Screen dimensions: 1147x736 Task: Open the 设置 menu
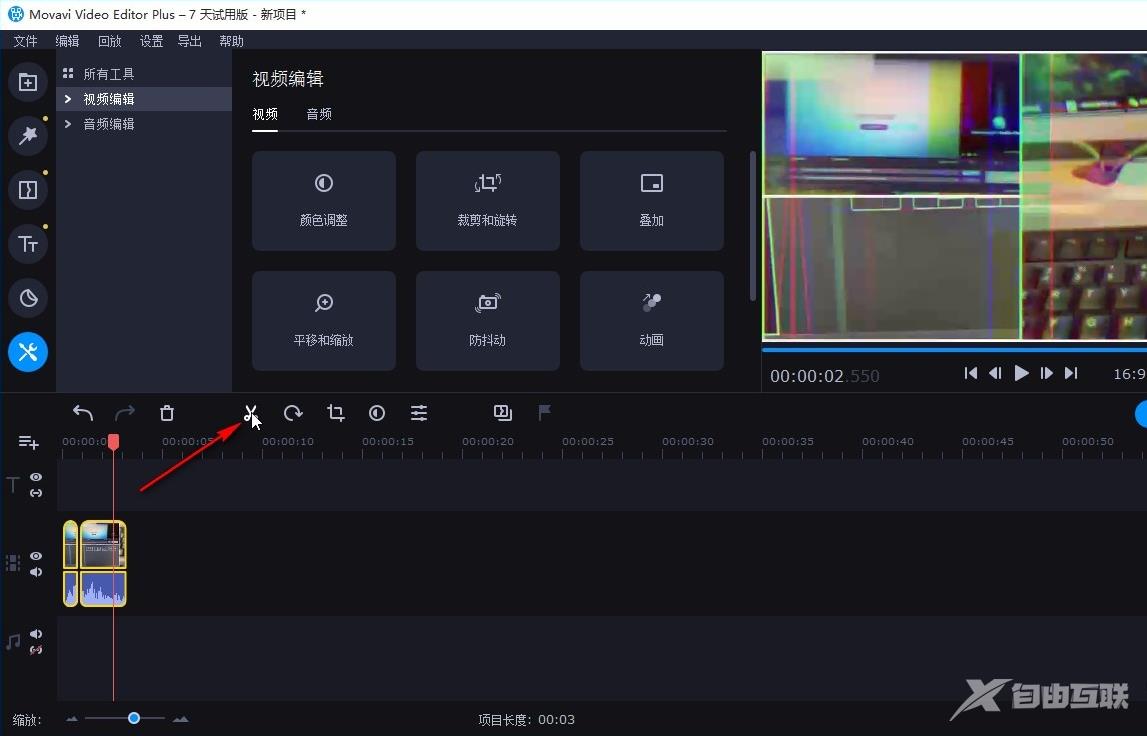(151, 41)
